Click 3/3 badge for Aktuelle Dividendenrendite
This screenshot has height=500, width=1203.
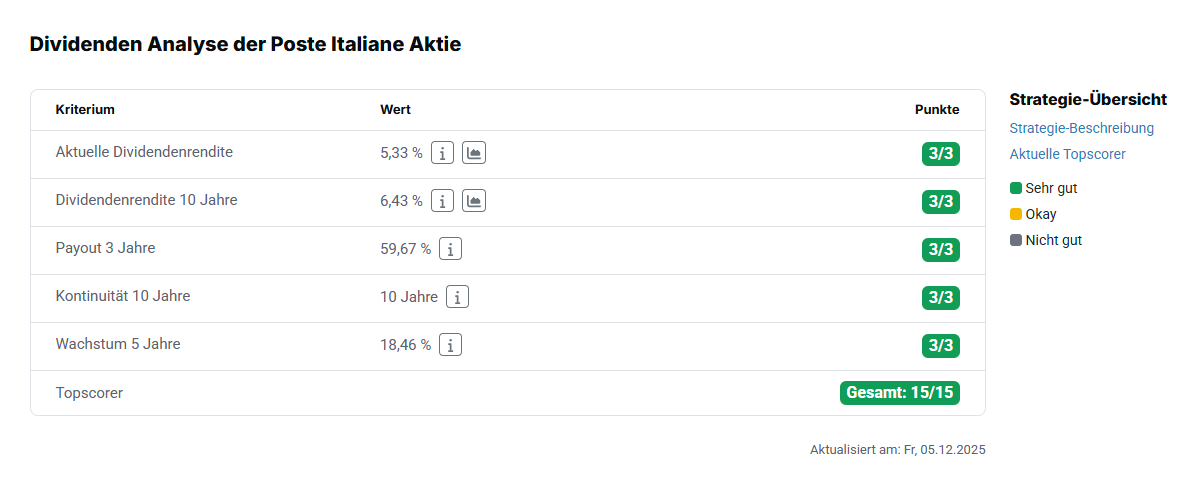click(940, 154)
